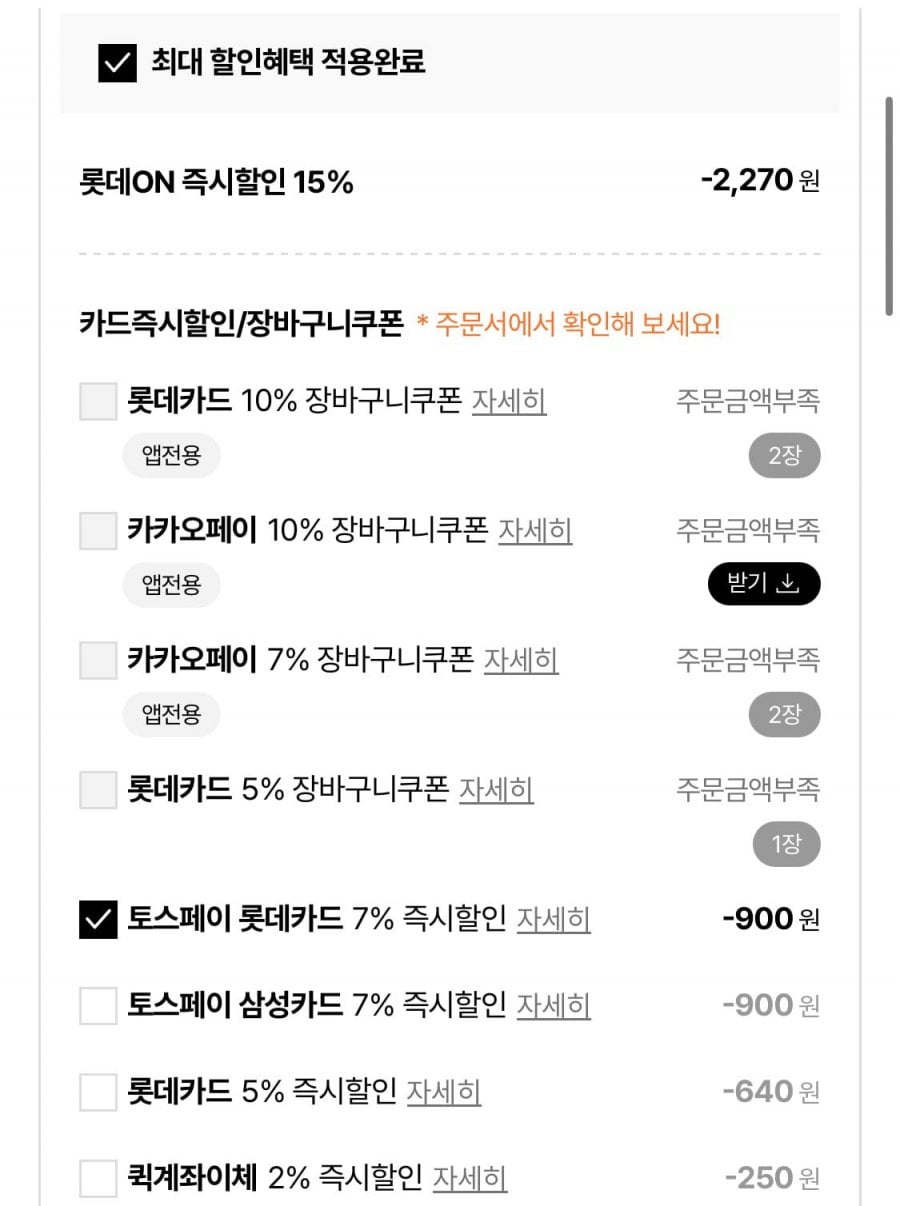View 자세히 for 퀵계좌이체 2% 즉시할인
Viewport: 900px width, 1206px height.
(470, 1178)
